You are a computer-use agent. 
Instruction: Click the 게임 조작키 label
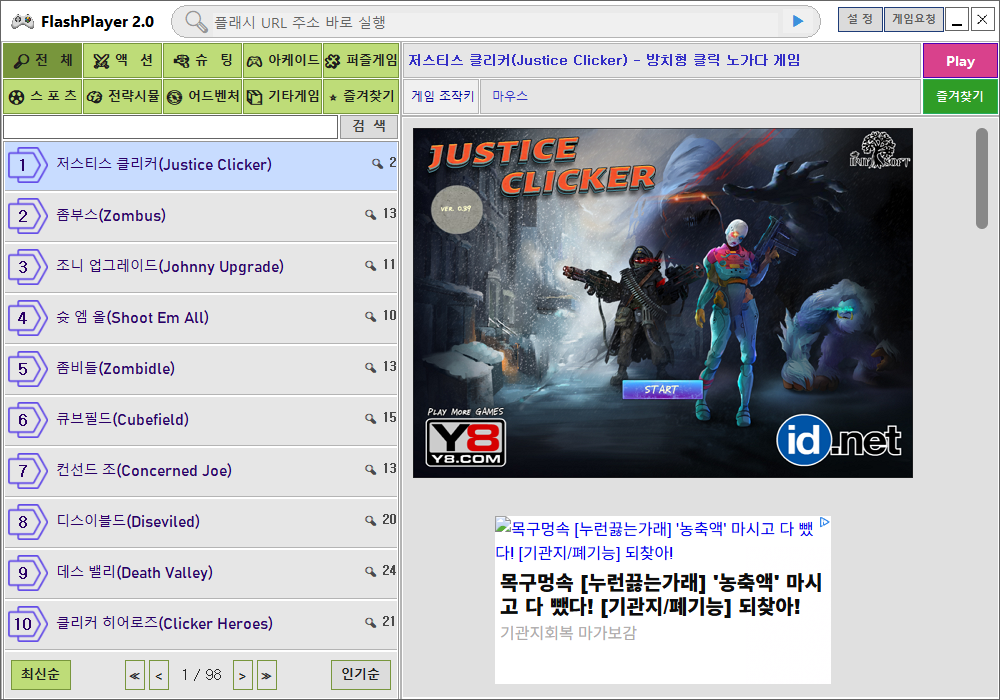[442, 96]
